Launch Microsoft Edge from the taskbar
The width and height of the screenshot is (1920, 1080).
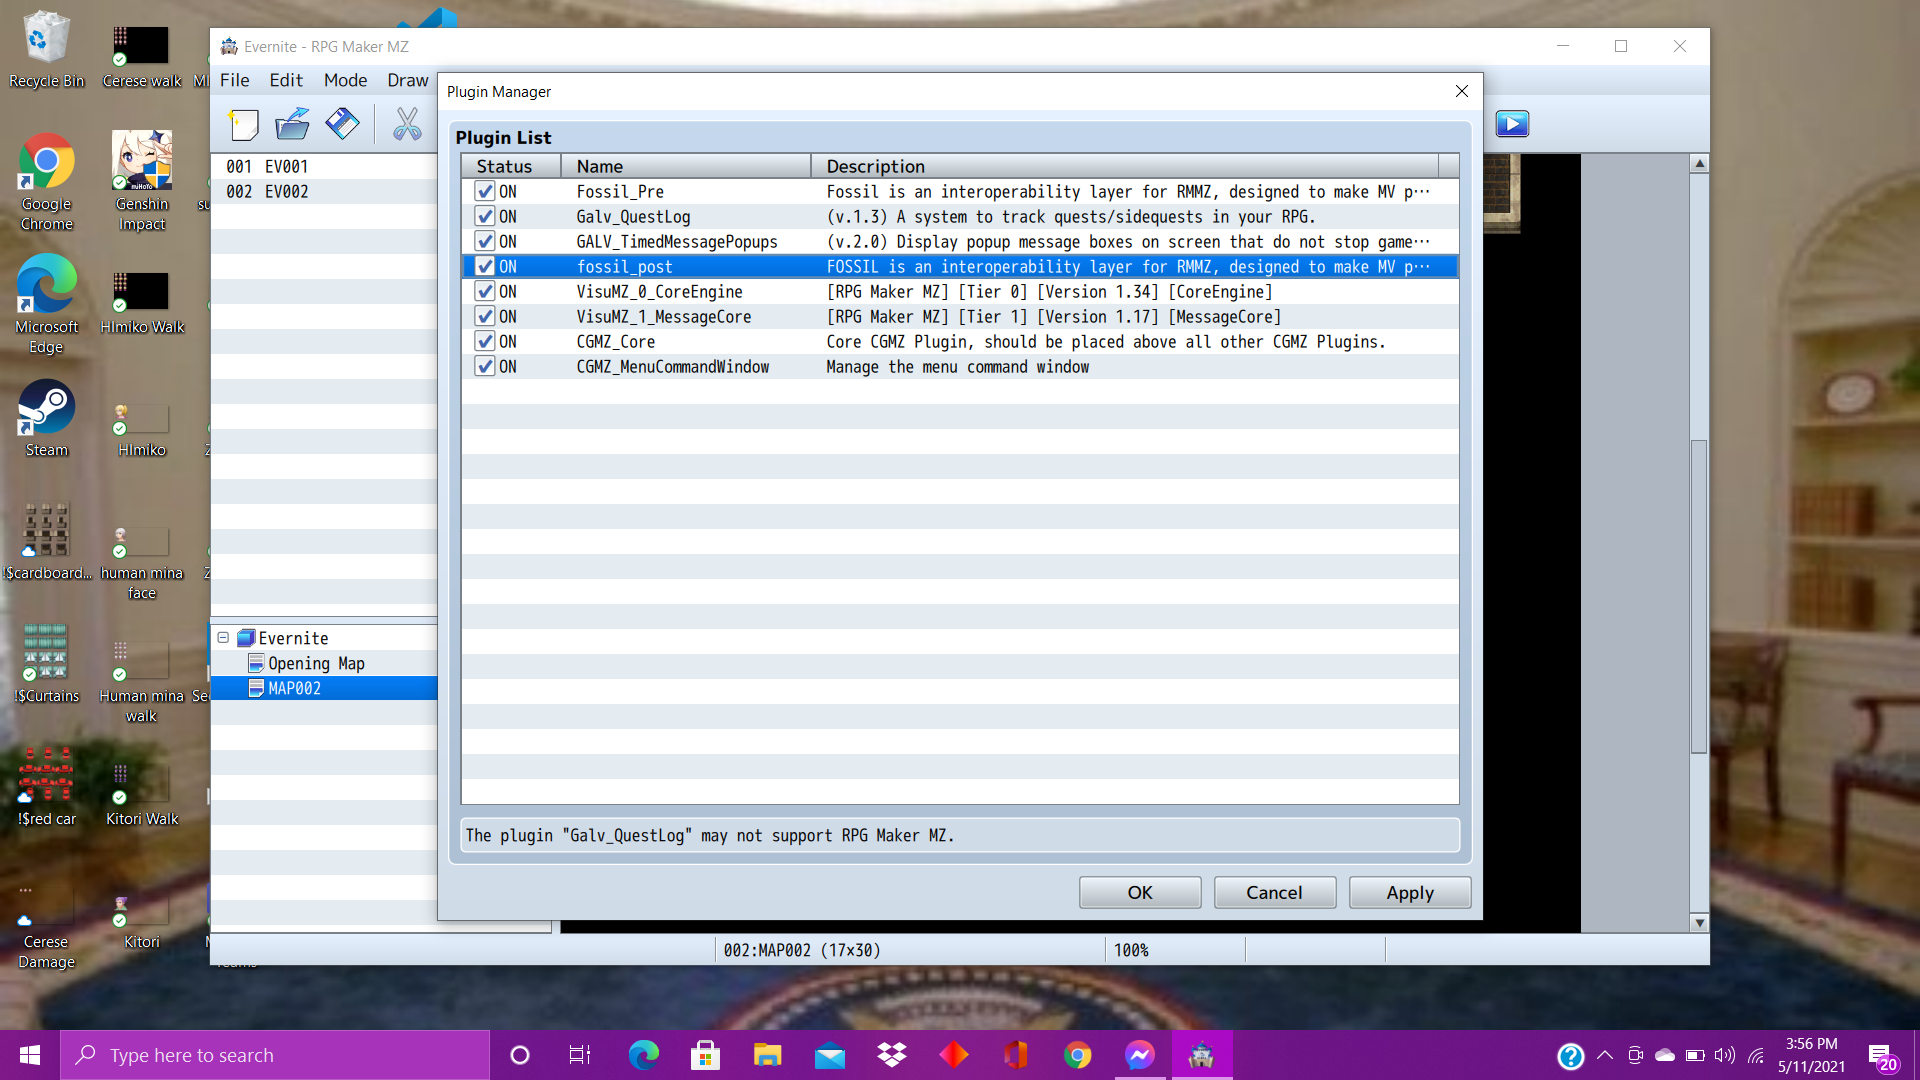[x=643, y=1055]
